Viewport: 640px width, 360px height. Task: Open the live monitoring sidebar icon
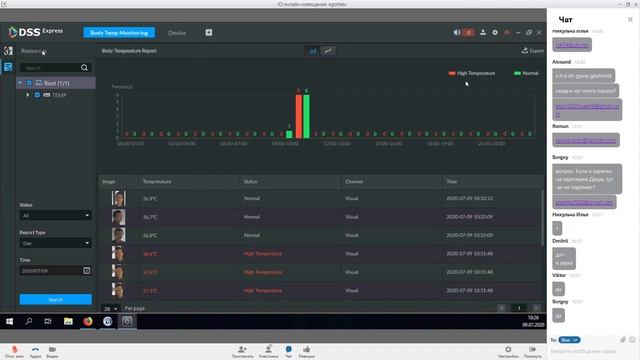(8, 51)
